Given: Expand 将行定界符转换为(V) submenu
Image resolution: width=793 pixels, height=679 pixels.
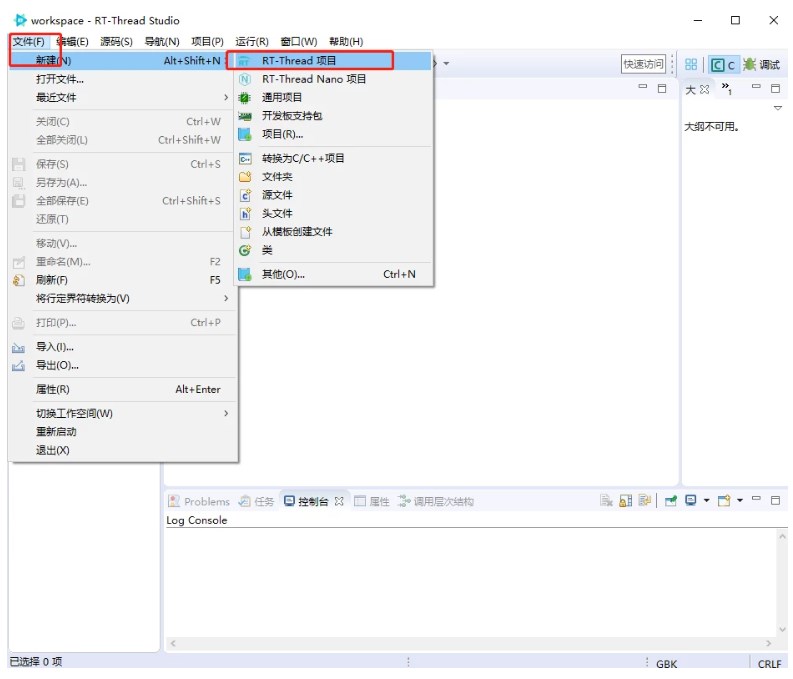Looking at the screenshot, I should (x=123, y=298).
